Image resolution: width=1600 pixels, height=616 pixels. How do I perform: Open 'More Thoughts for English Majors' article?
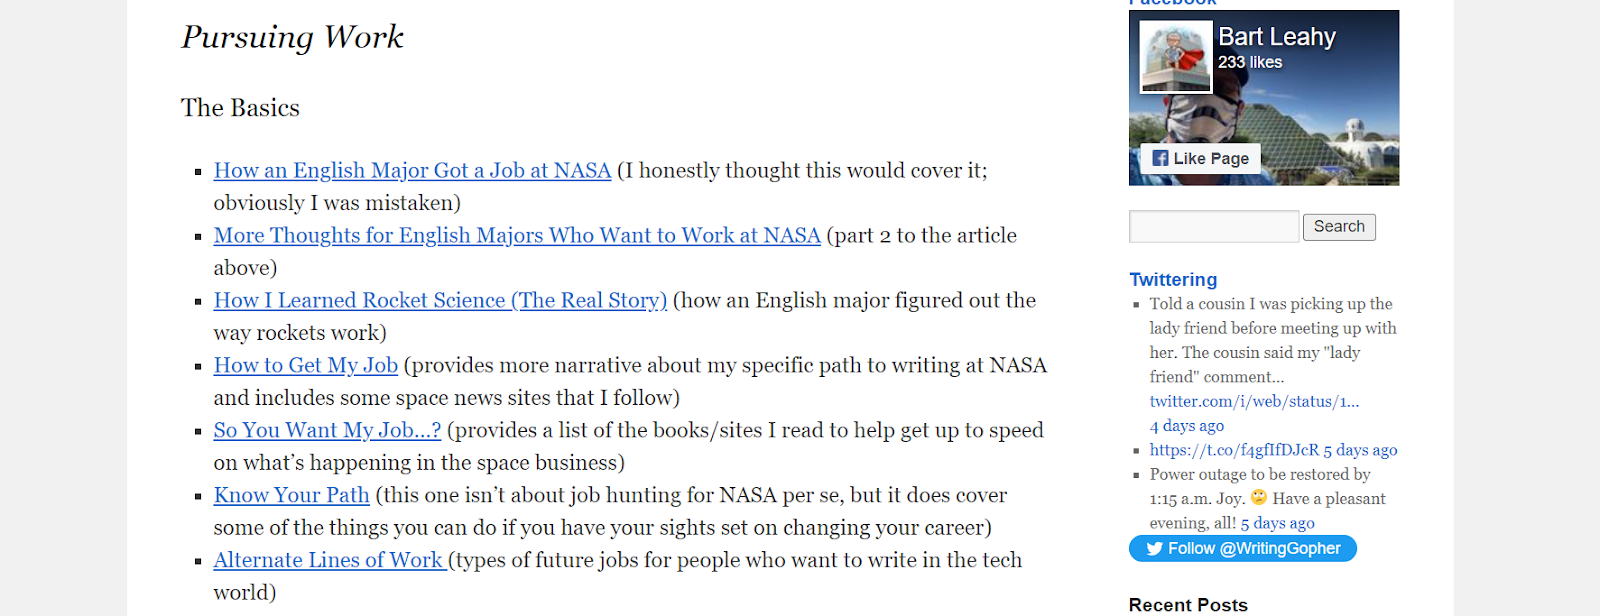tap(516, 235)
